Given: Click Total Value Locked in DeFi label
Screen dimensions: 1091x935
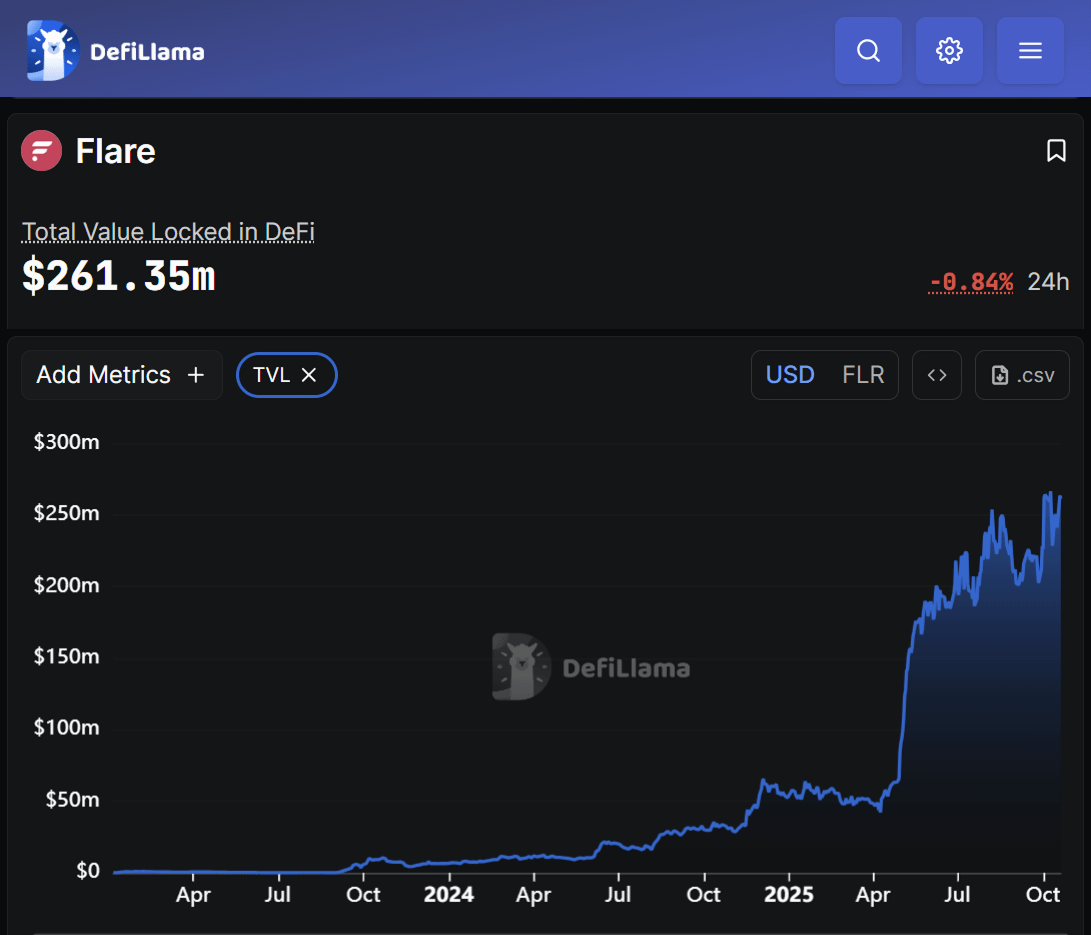Looking at the screenshot, I should (x=168, y=232).
